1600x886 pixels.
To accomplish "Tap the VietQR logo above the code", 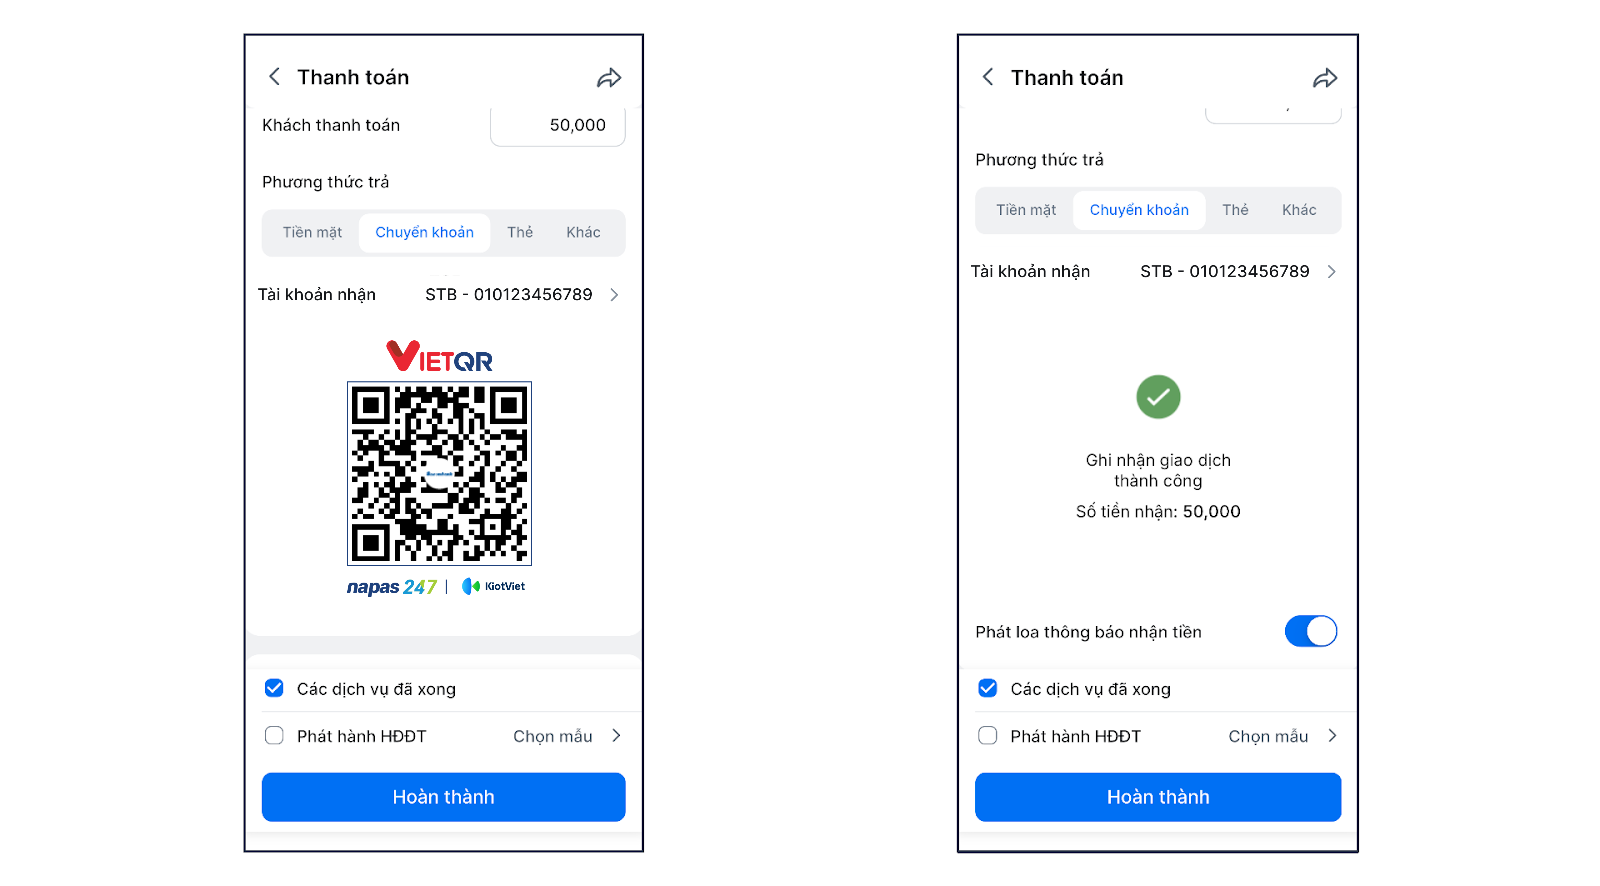I will [x=439, y=357].
